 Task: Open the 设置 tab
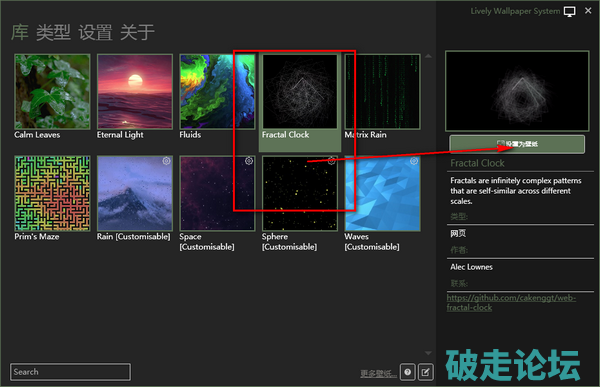pos(96,32)
